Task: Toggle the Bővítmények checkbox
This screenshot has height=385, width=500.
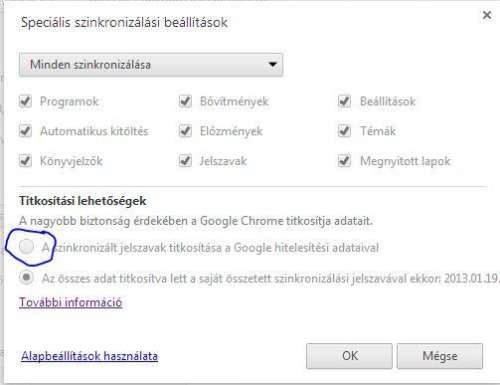Action: coord(185,101)
